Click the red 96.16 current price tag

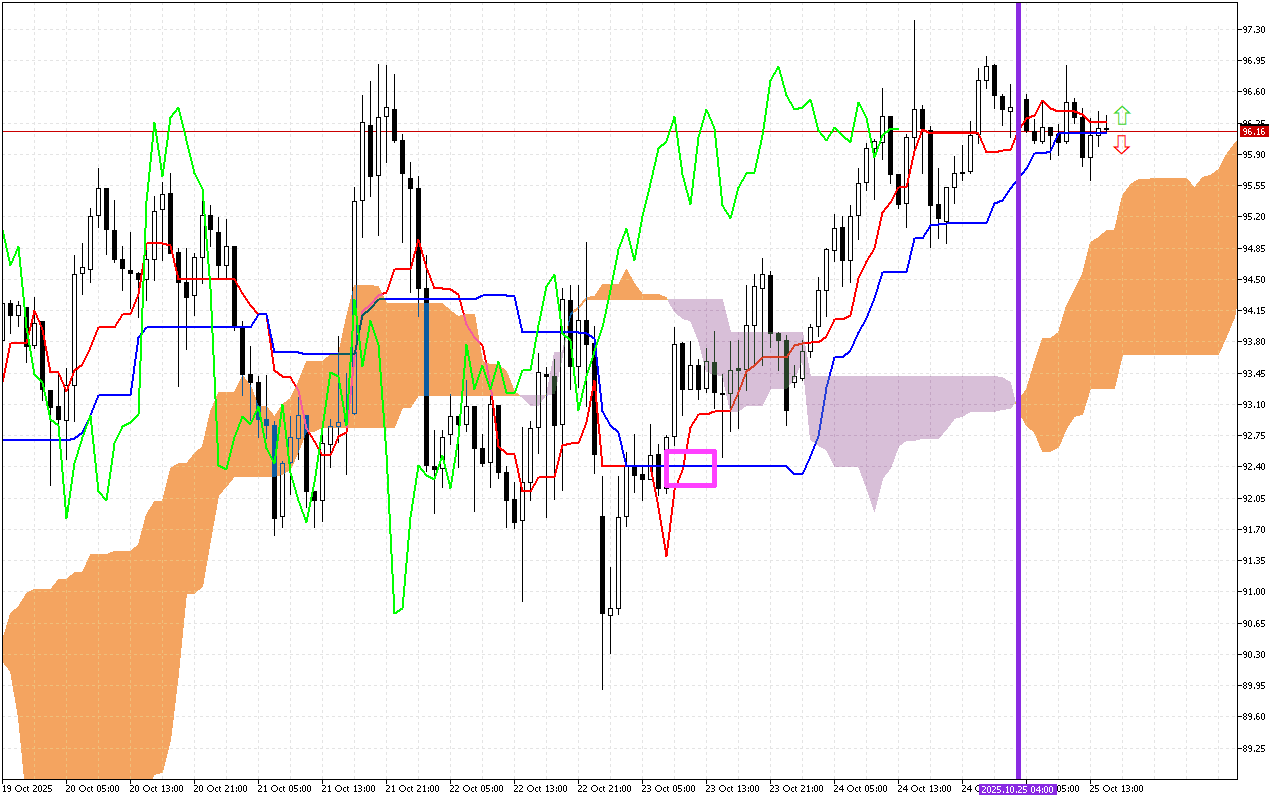(1253, 131)
